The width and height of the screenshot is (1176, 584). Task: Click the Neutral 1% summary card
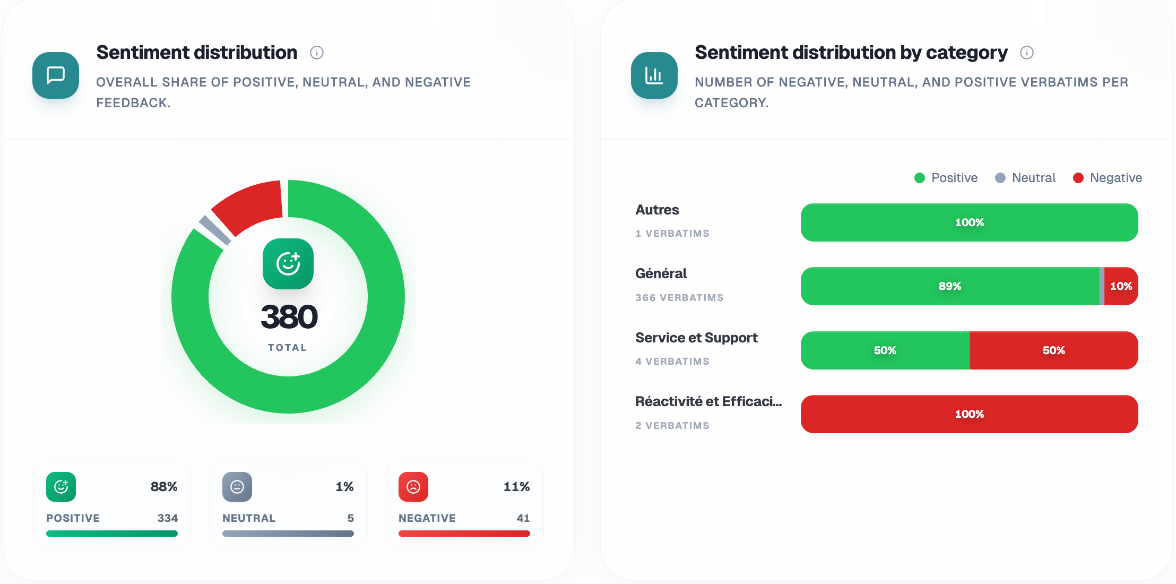pos(288,505)
